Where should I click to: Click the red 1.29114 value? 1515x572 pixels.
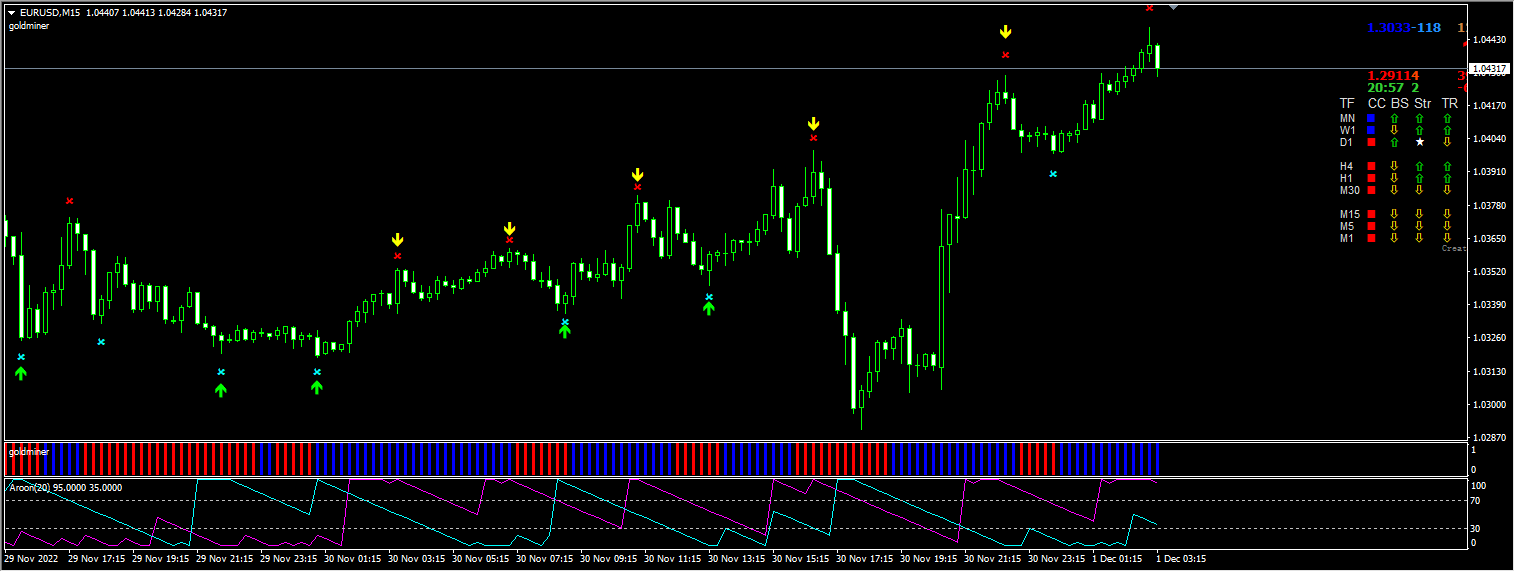[x=1393, y=76]
